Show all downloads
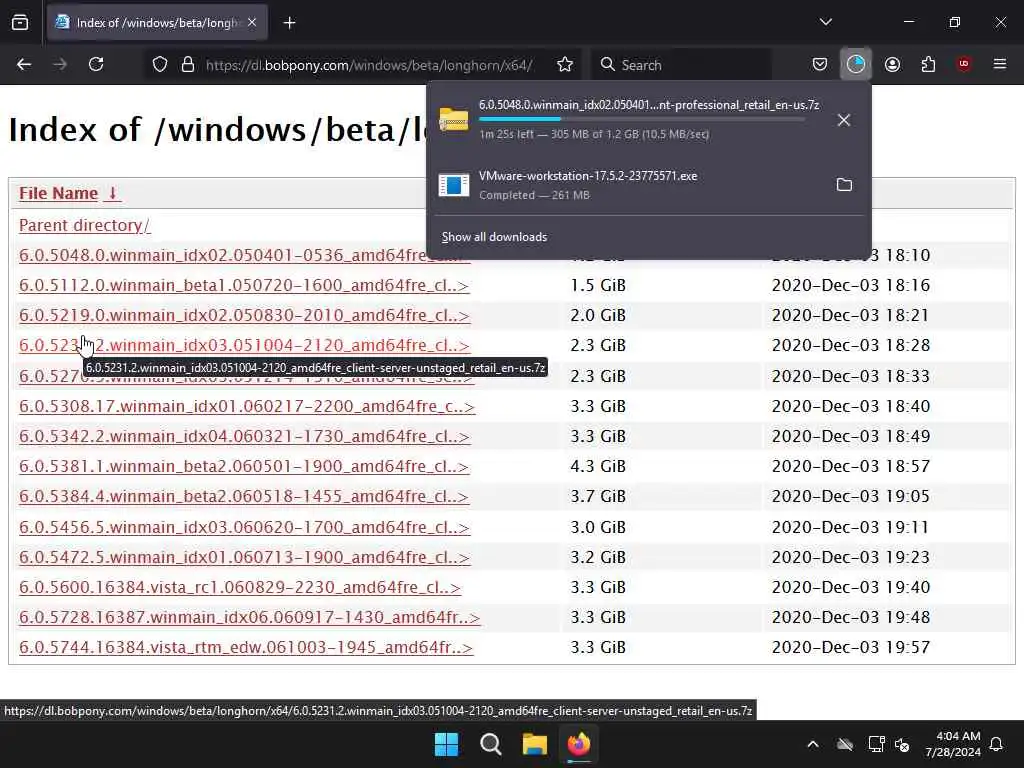 click(x=494, y=237)
